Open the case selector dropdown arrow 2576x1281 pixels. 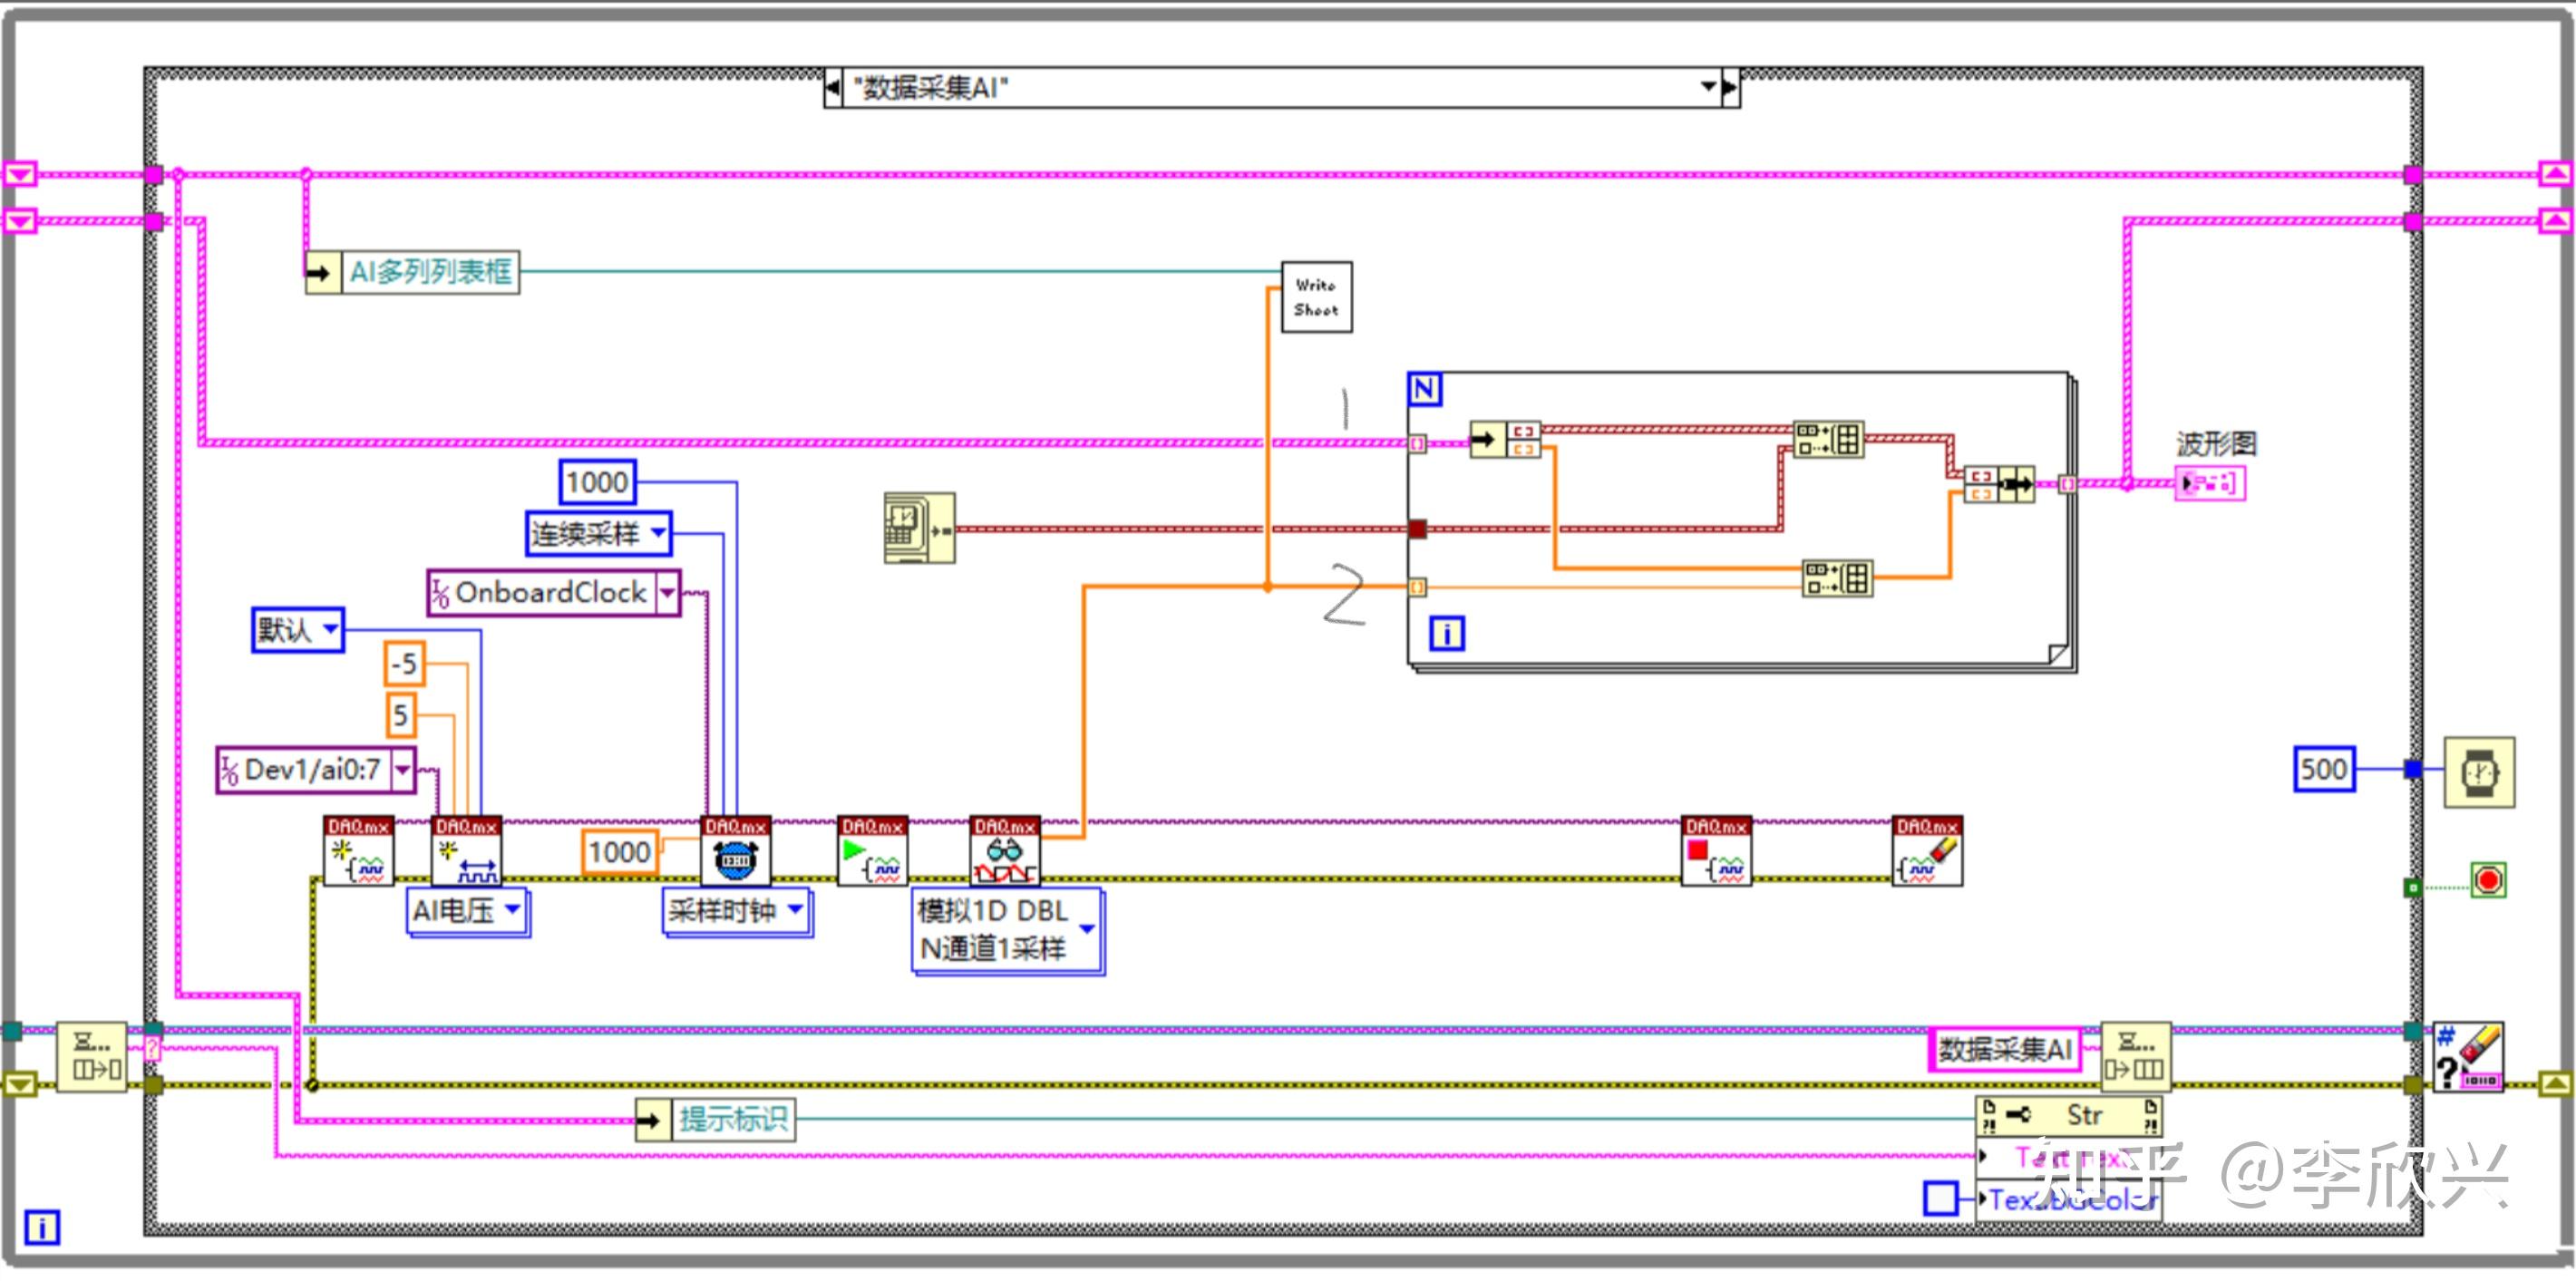click(x=1708, y=88)
